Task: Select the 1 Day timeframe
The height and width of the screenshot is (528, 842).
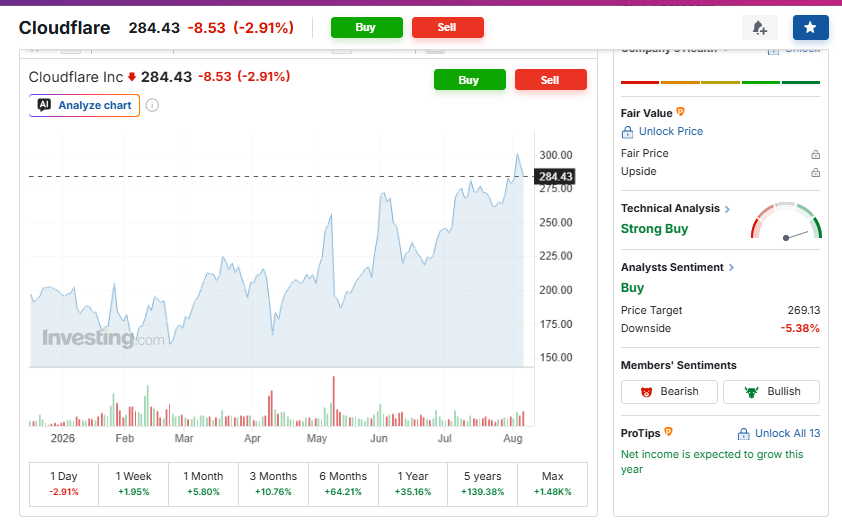Action: pyautogui.click(x=64, y=484)
